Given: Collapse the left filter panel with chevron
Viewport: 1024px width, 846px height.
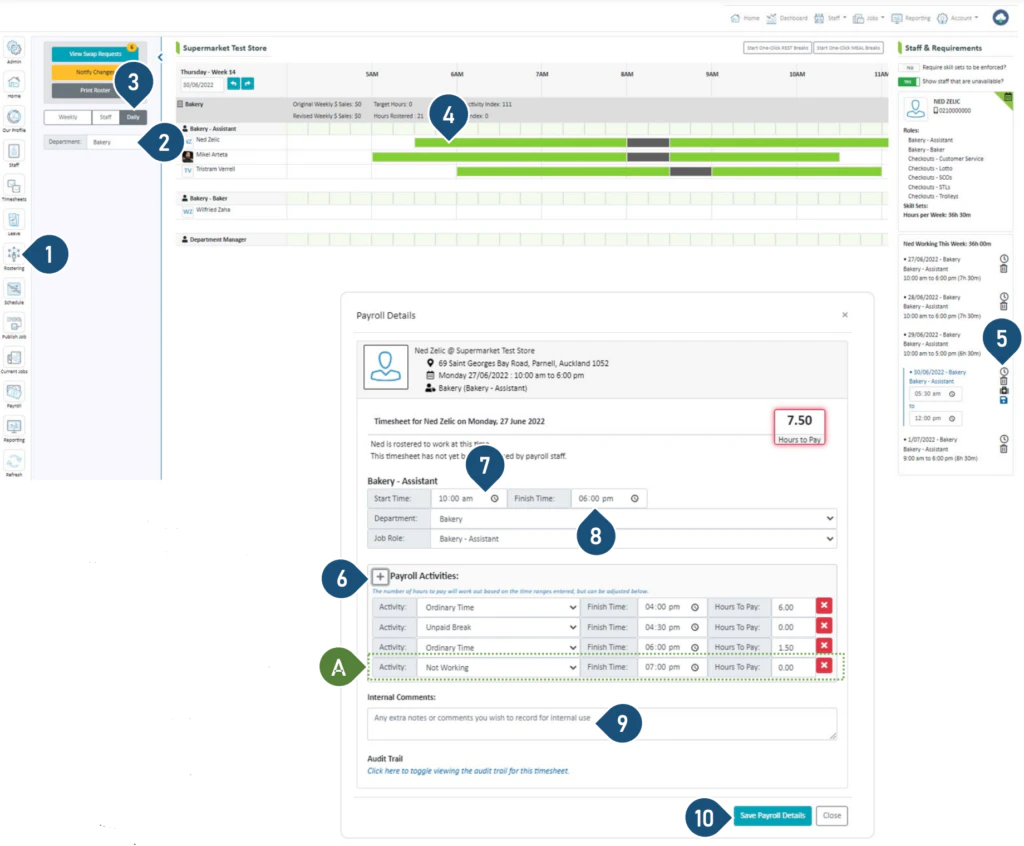Looking at the screenshot, I should [159, 57].
